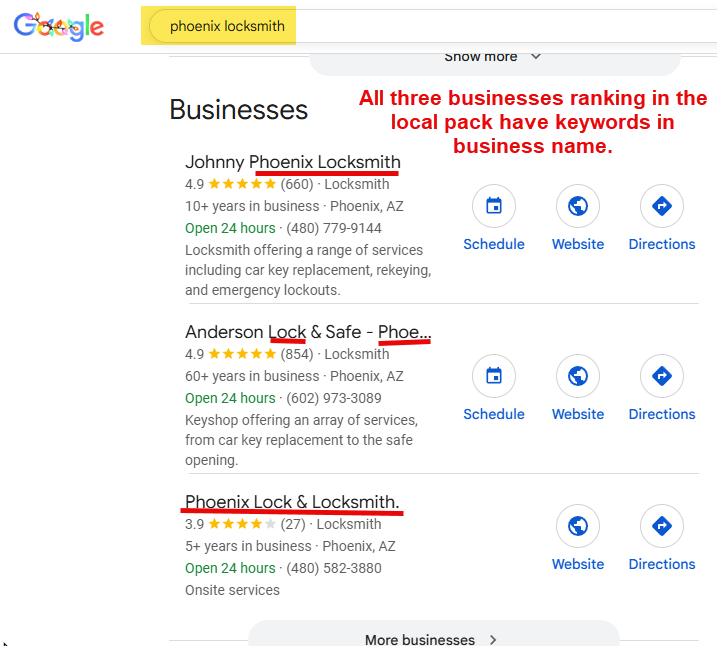The width and height of the screenshot is (717, 646).
Task: Open Website icon for Phoenix Lock & Locksmith
Action: tap(578, 527)
